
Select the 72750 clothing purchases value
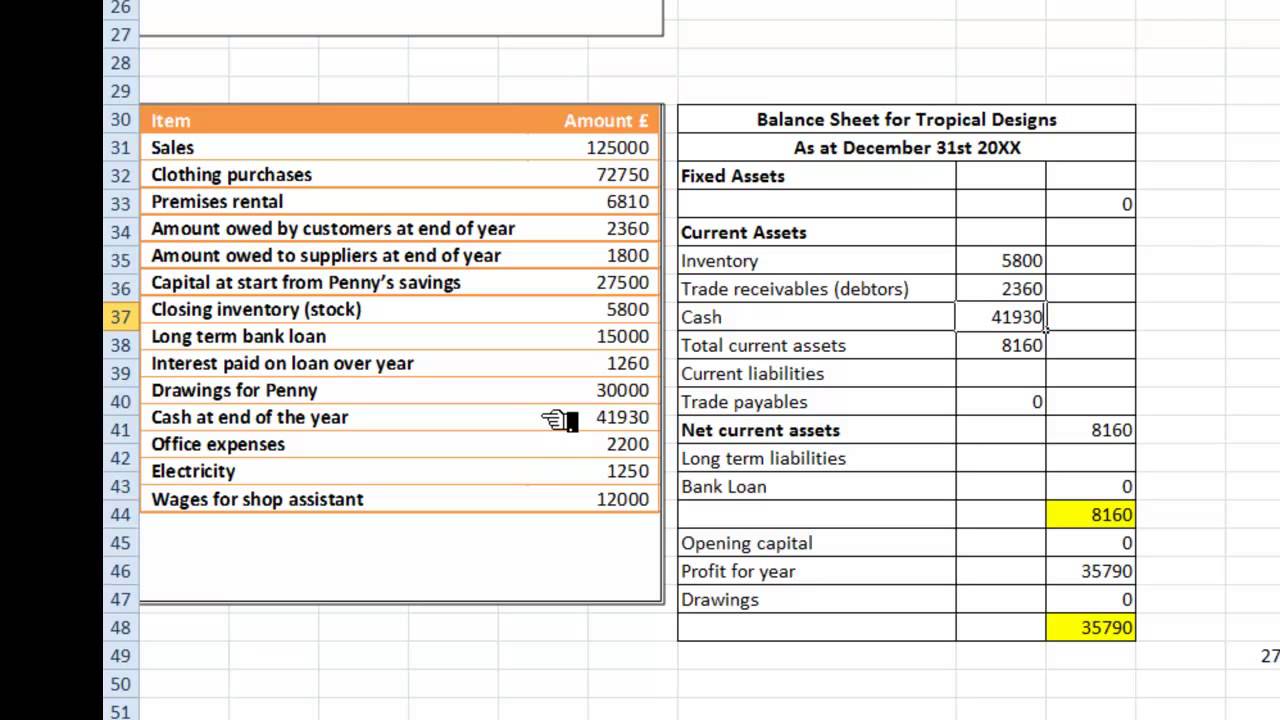[x=622, y=174]
